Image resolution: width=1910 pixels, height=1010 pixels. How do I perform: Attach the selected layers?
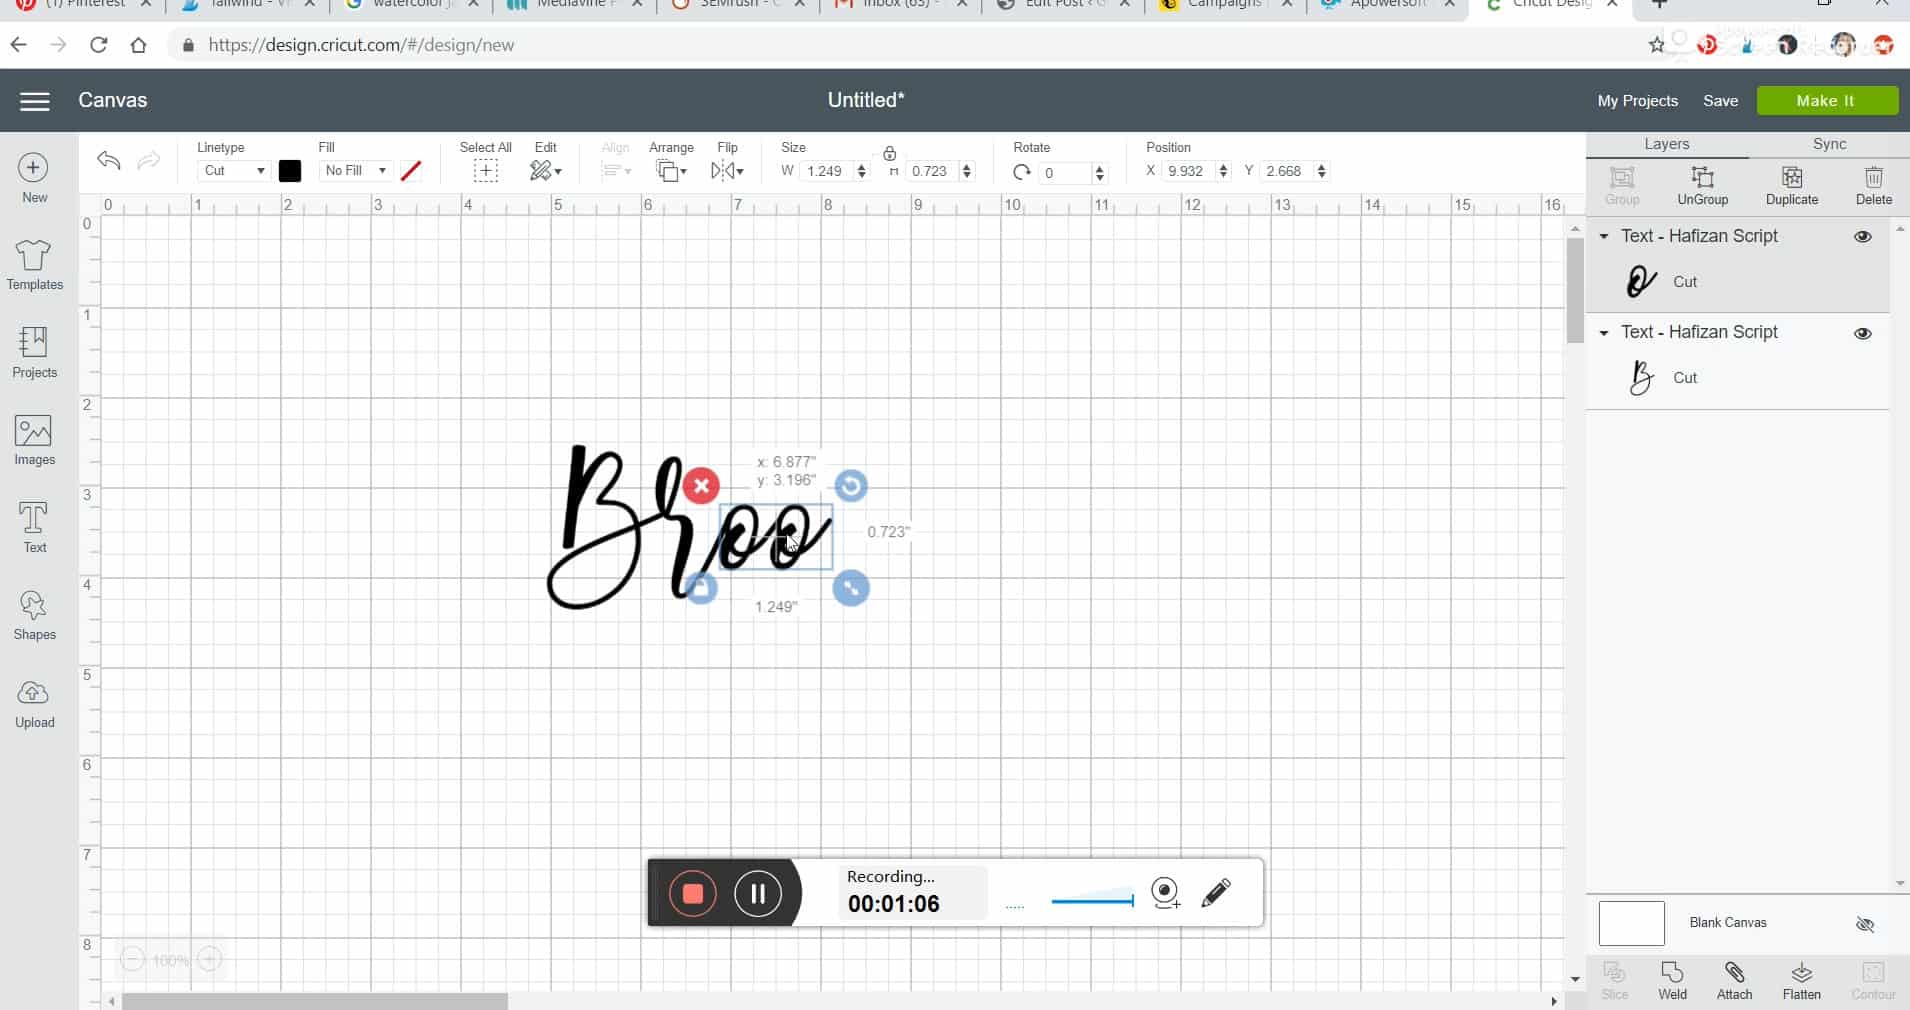point(1734,981)
